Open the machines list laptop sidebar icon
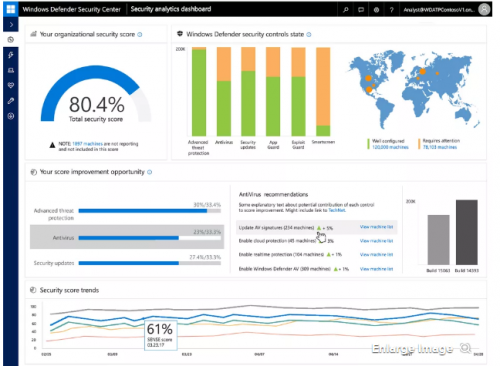The image size is (500, 366). pos(11,70)
